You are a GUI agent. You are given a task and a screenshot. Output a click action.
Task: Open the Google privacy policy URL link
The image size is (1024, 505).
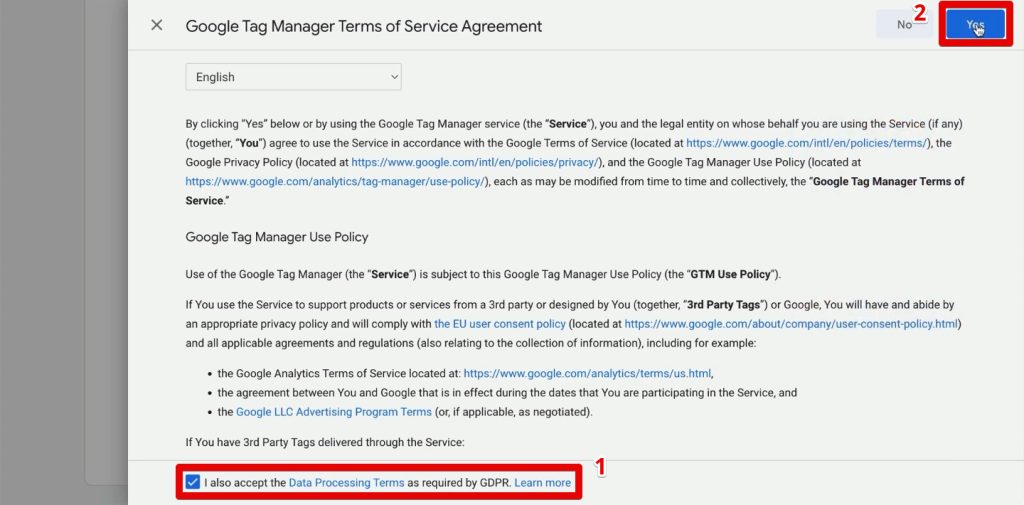pos(475,162)
